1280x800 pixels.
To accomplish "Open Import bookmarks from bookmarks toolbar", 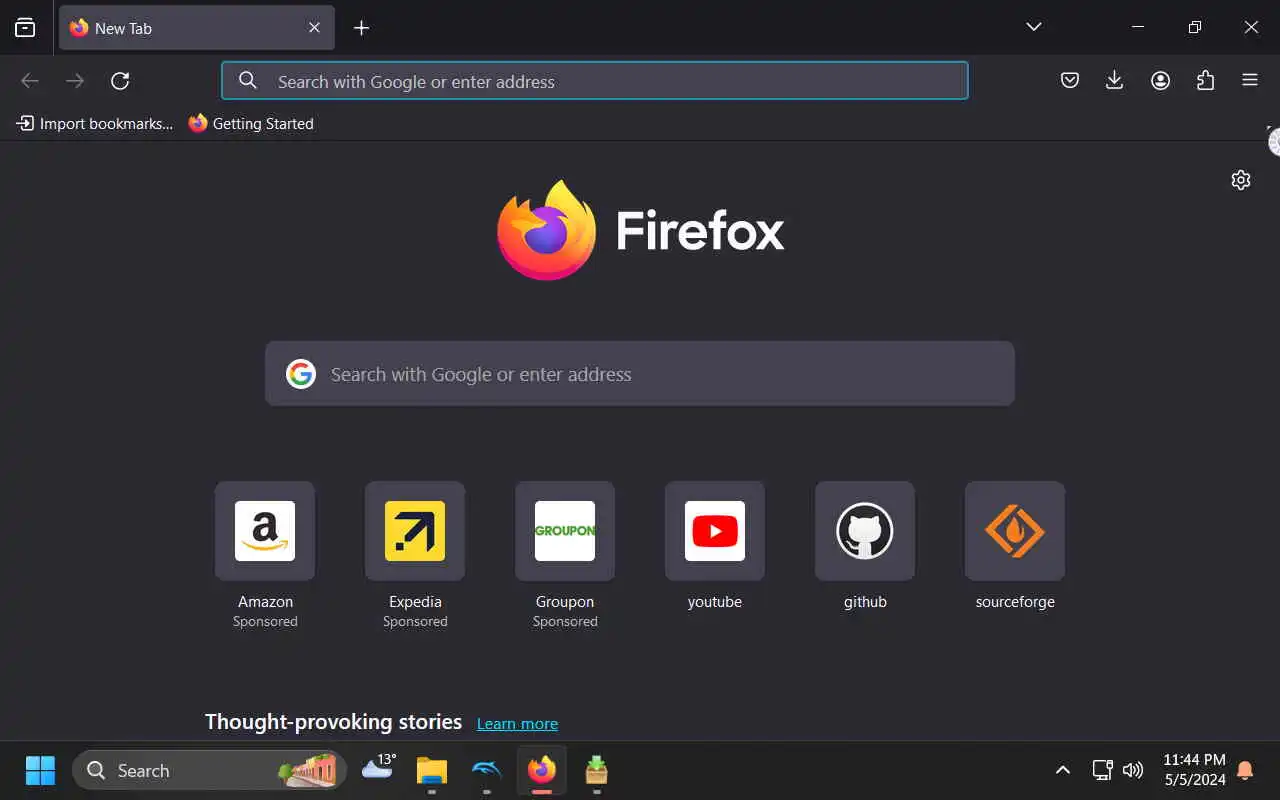I will (95, 124).
